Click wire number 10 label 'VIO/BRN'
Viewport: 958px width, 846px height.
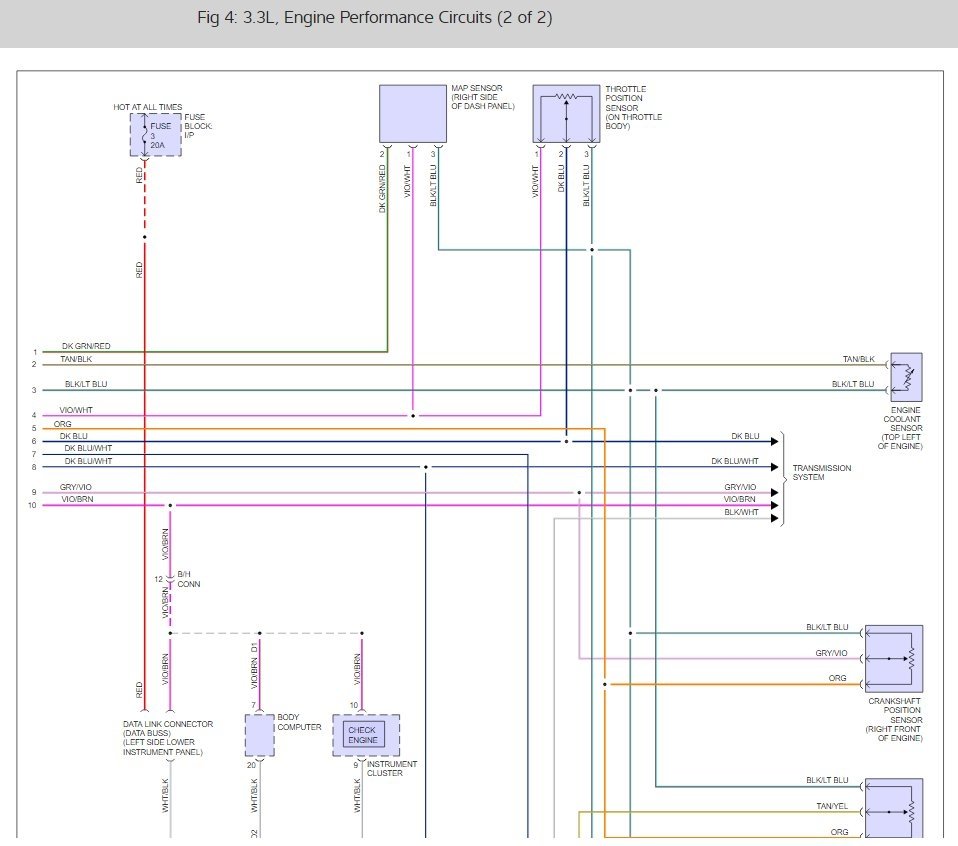78,499
